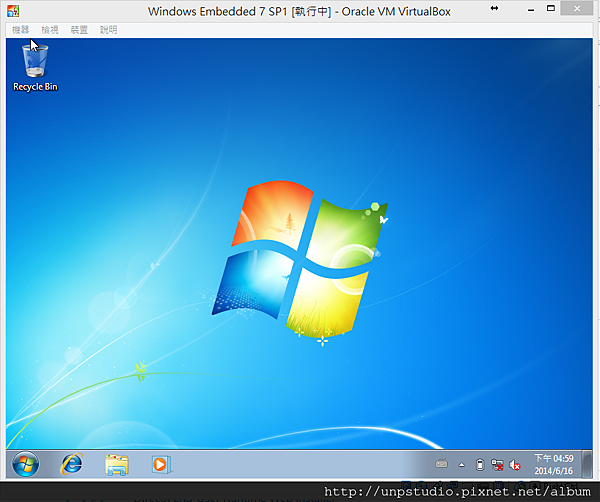Click the Show Desktop strip beside the clock
Screen dimensions: 600x502
(587, 465)
